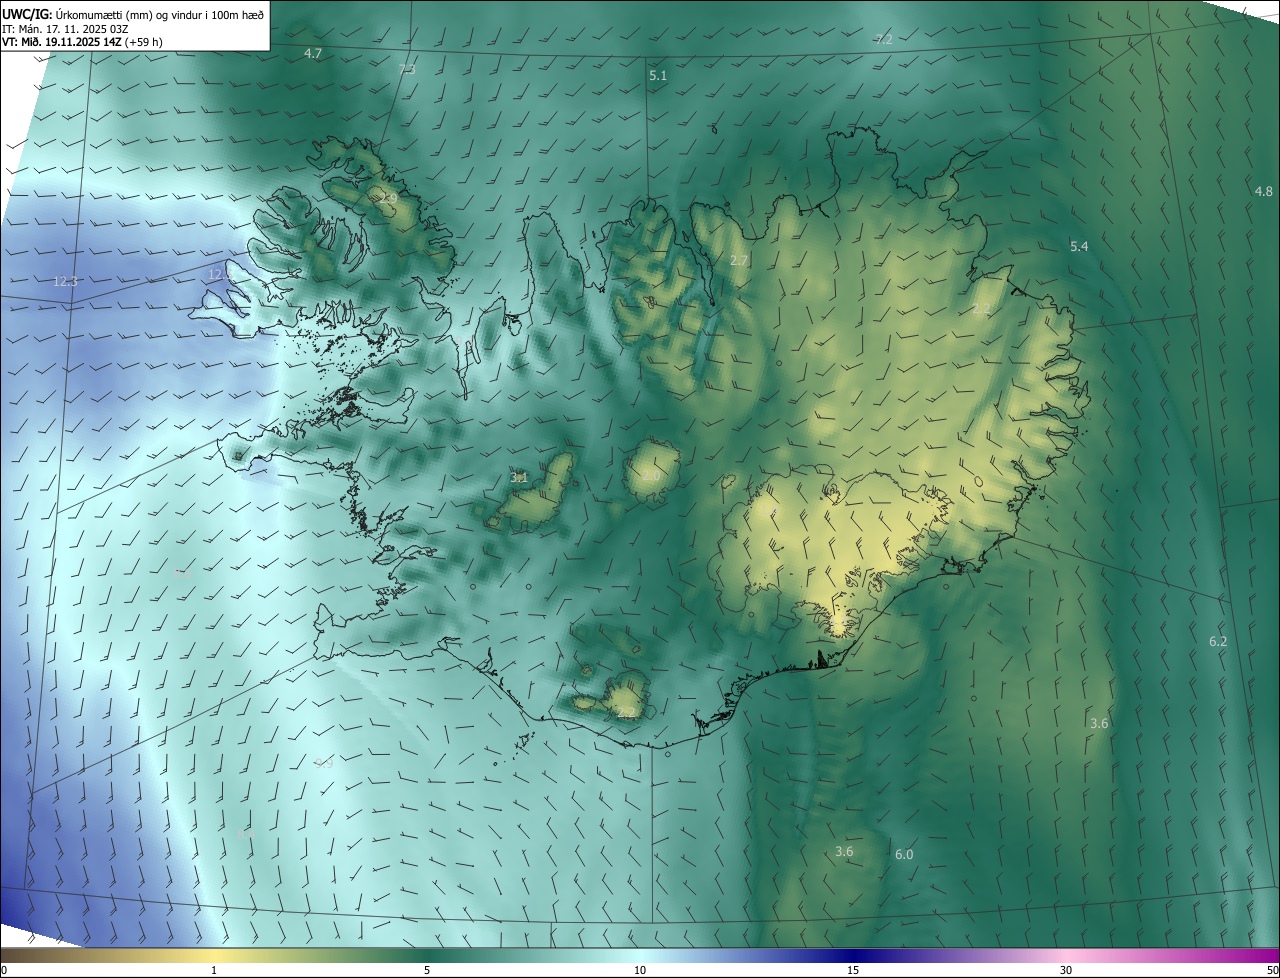Click the 5.4 value label off the northeast coast
The width and height of the screenshot is (1280, 978).
(x=1079, y=246)
